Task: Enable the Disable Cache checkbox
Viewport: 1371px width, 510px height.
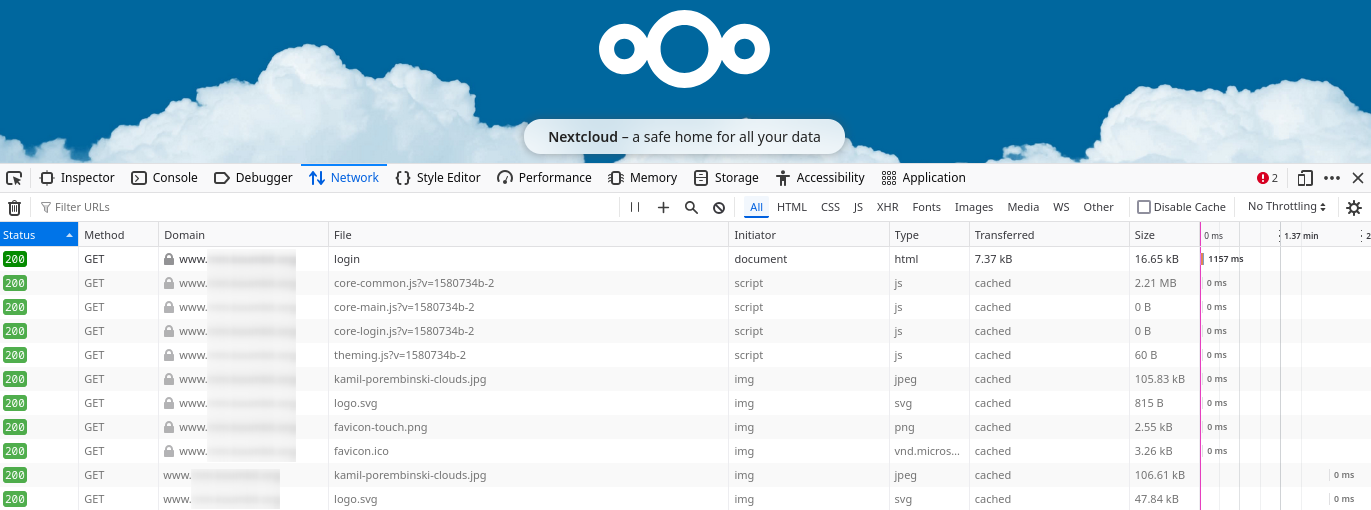Action: (x=1144, y=207)
